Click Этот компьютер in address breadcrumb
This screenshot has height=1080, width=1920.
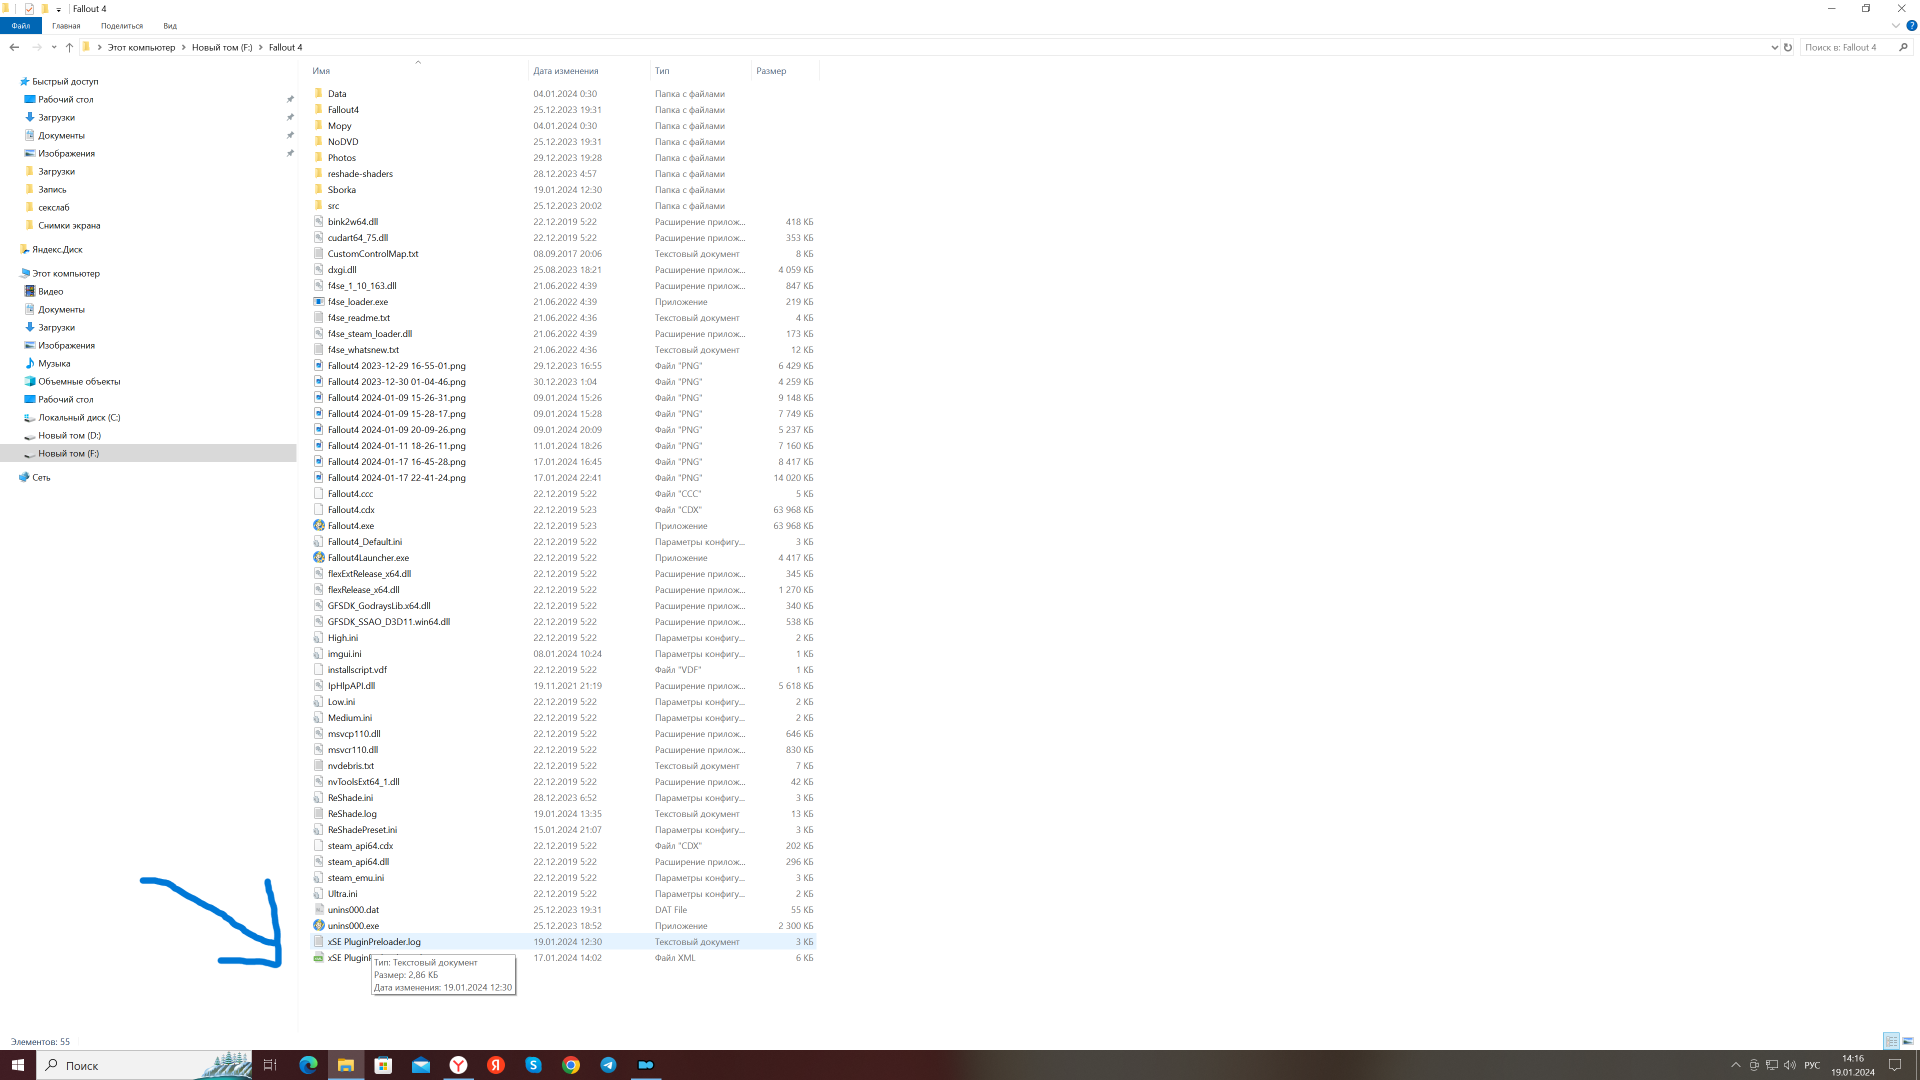(141, 47)
